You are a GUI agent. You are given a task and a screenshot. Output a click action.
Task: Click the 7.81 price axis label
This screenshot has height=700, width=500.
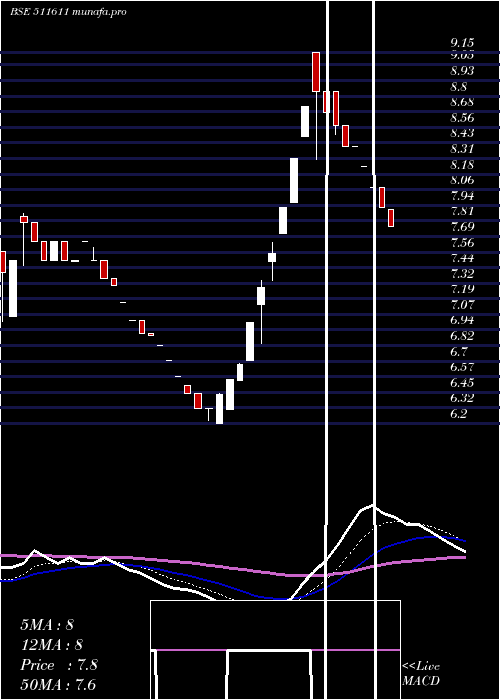click(x=462, y=211)
